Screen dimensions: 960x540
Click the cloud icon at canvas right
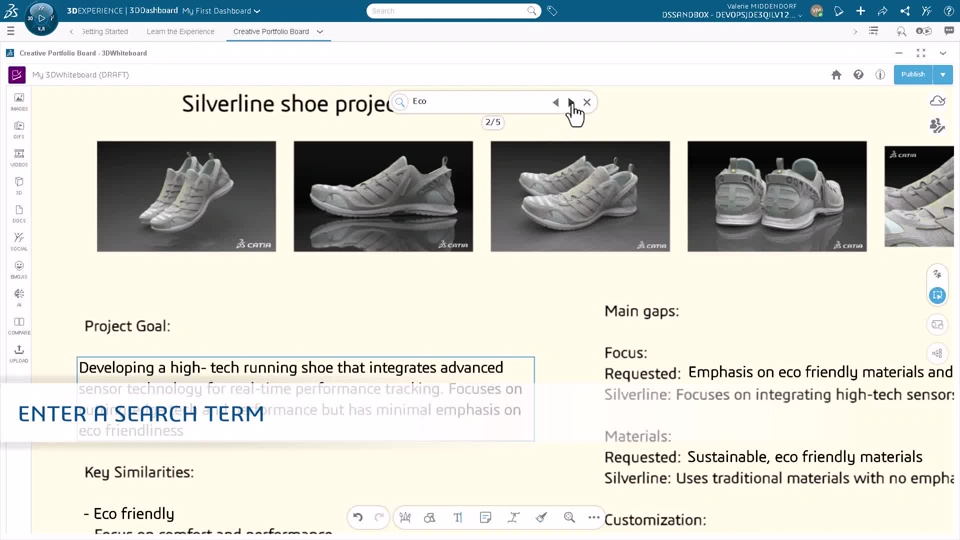coord(937,101)
